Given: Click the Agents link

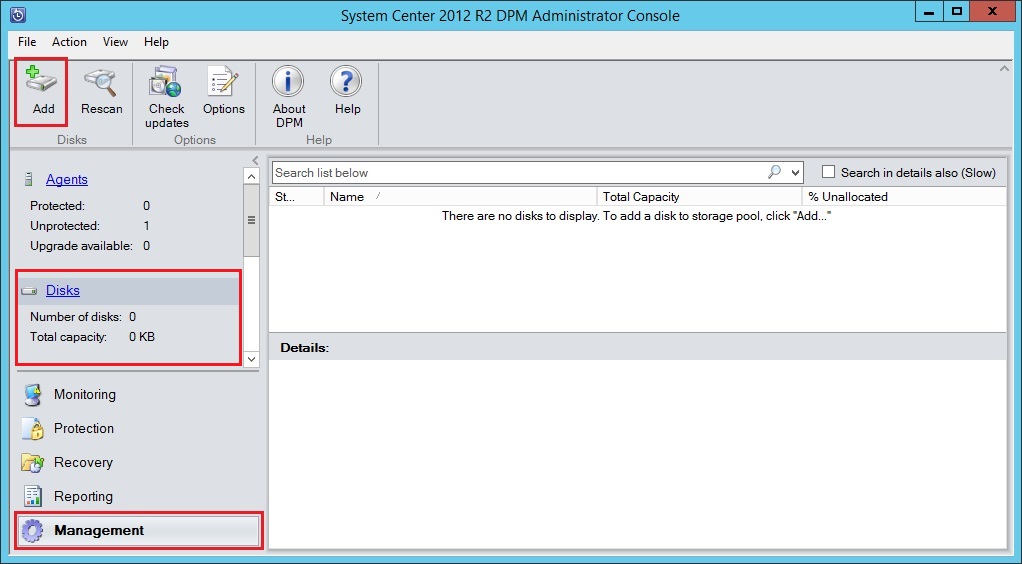Looking at the screenshot, I should click(x=66, y=179).
